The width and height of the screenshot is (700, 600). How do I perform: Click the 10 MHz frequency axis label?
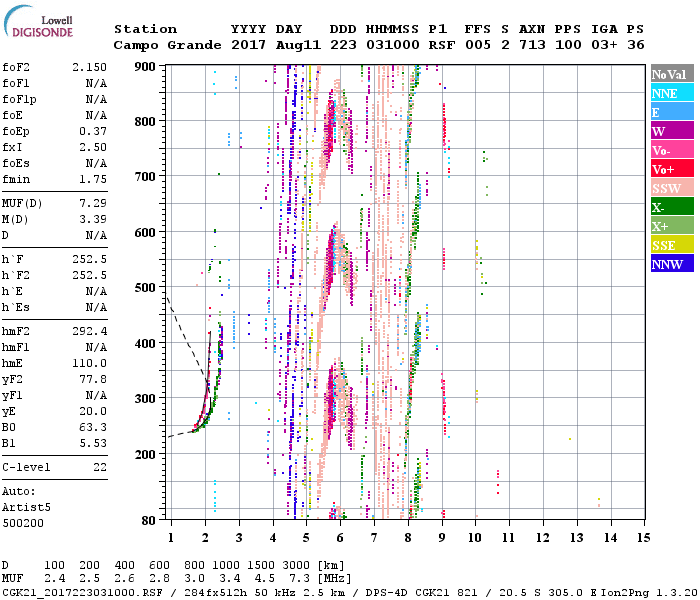tap(475, 538)
